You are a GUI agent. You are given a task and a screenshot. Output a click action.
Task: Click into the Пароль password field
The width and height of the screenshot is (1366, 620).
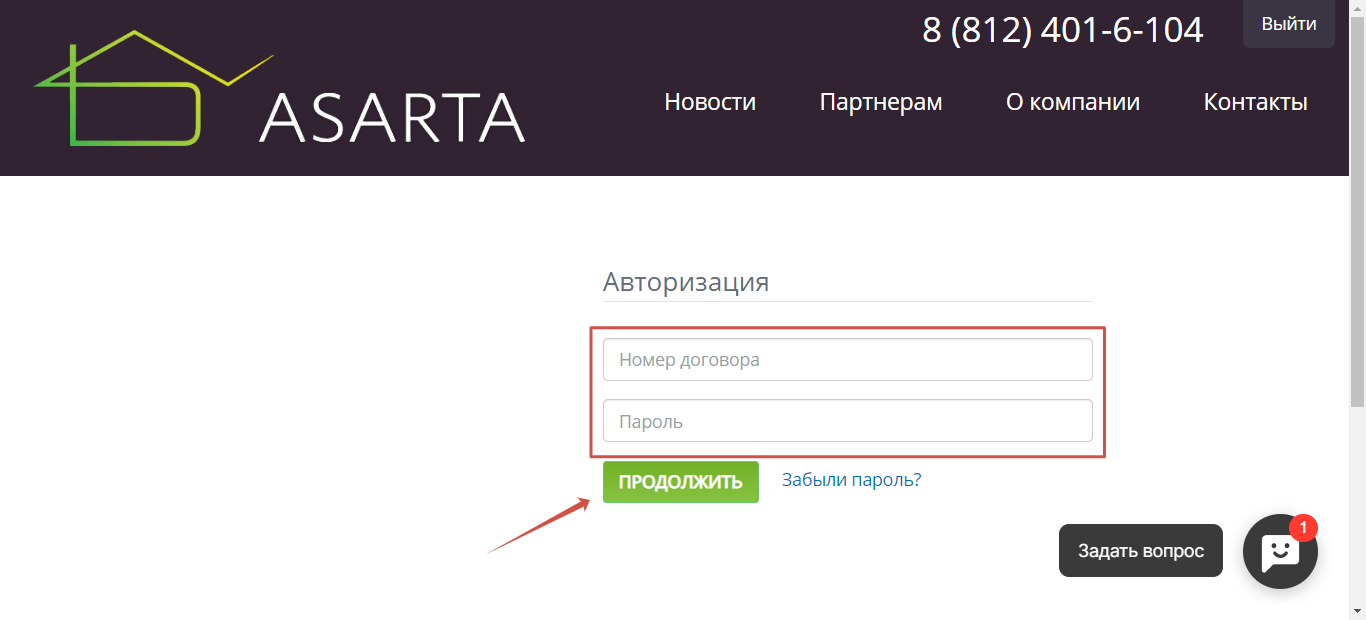[x=847, y=421]
